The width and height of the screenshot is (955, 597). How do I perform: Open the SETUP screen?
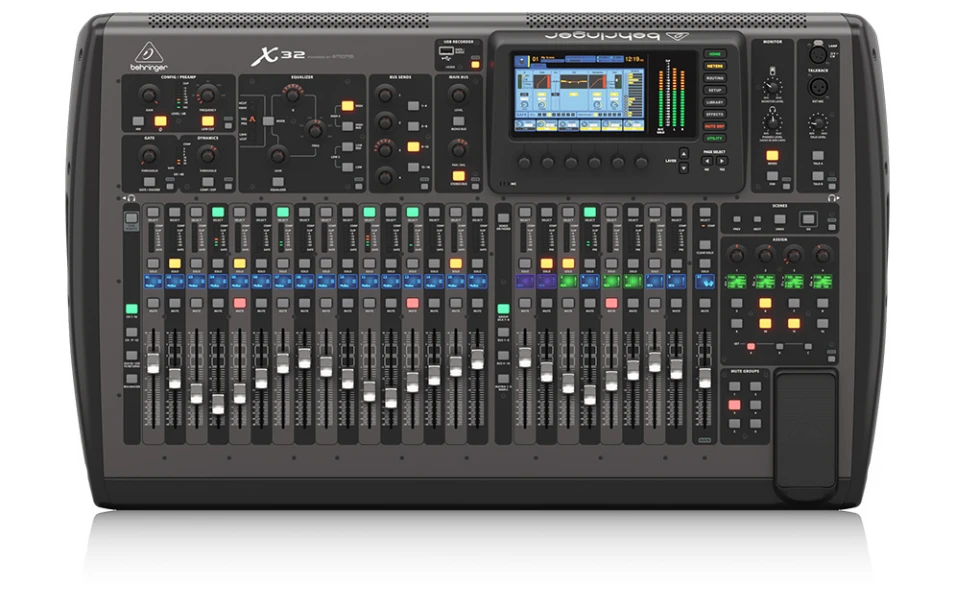tap(714, 90)
